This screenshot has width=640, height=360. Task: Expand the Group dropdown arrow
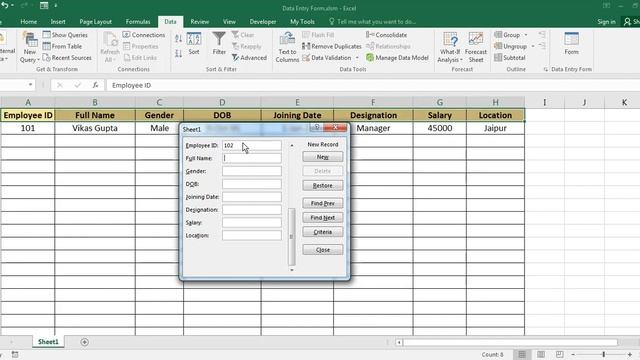click(x=526, y=35)
